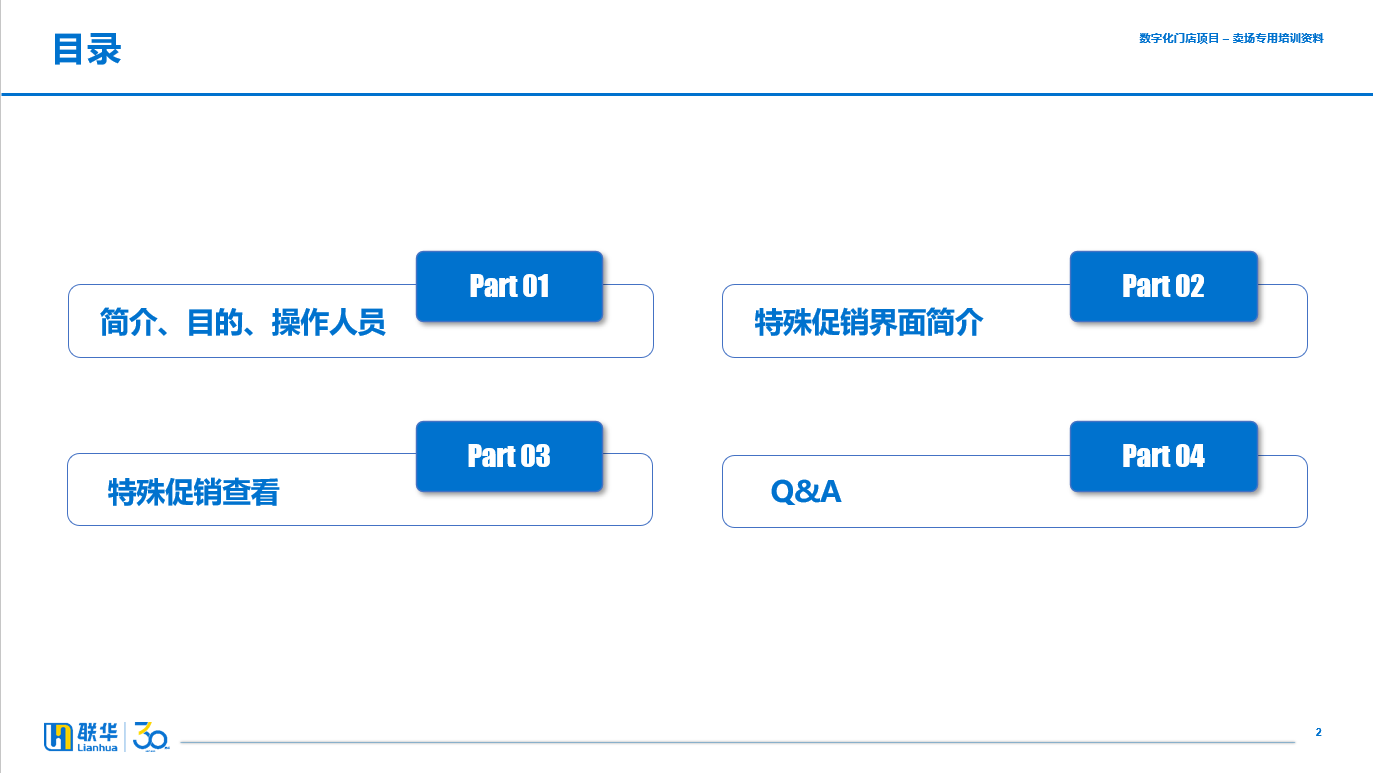Click the Q&A agenda text
The width and height of the screenshot is (1373, 773).
click(806, 491)
